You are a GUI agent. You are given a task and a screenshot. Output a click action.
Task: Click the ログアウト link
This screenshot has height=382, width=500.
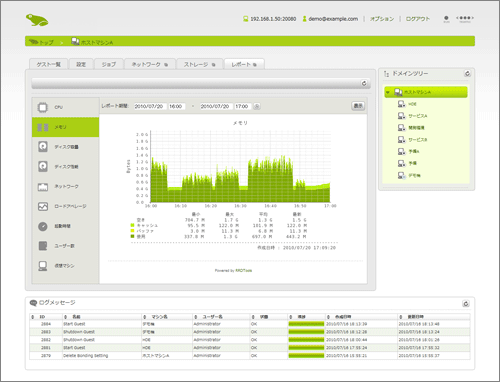click(418, 19)
